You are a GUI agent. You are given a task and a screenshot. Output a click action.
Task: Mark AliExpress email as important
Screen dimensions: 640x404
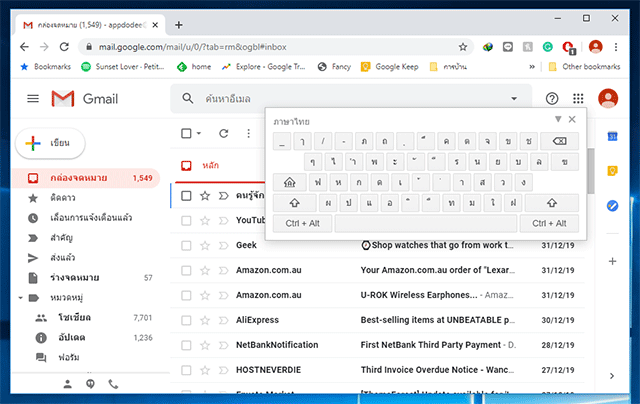pyautogui.click(x=223, y=320)
